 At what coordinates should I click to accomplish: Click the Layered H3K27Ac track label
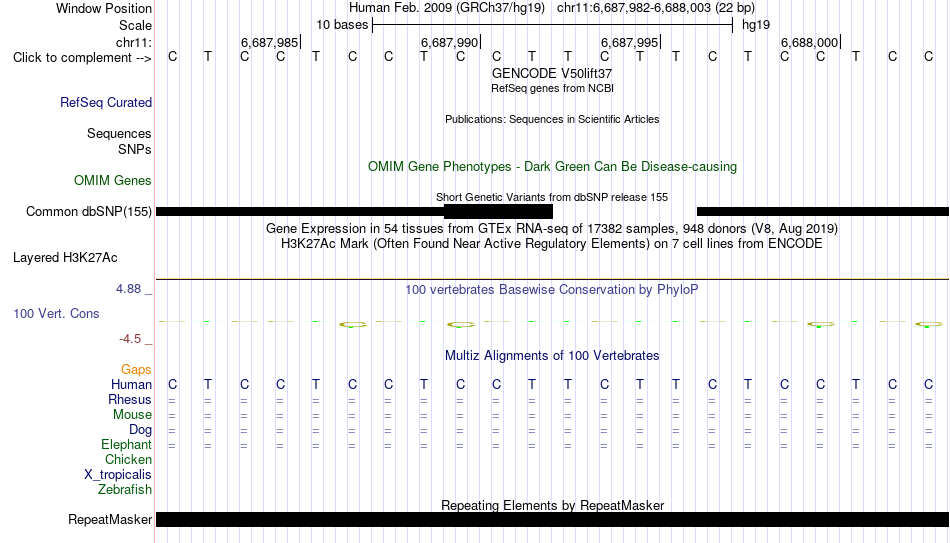coord(65,258)
